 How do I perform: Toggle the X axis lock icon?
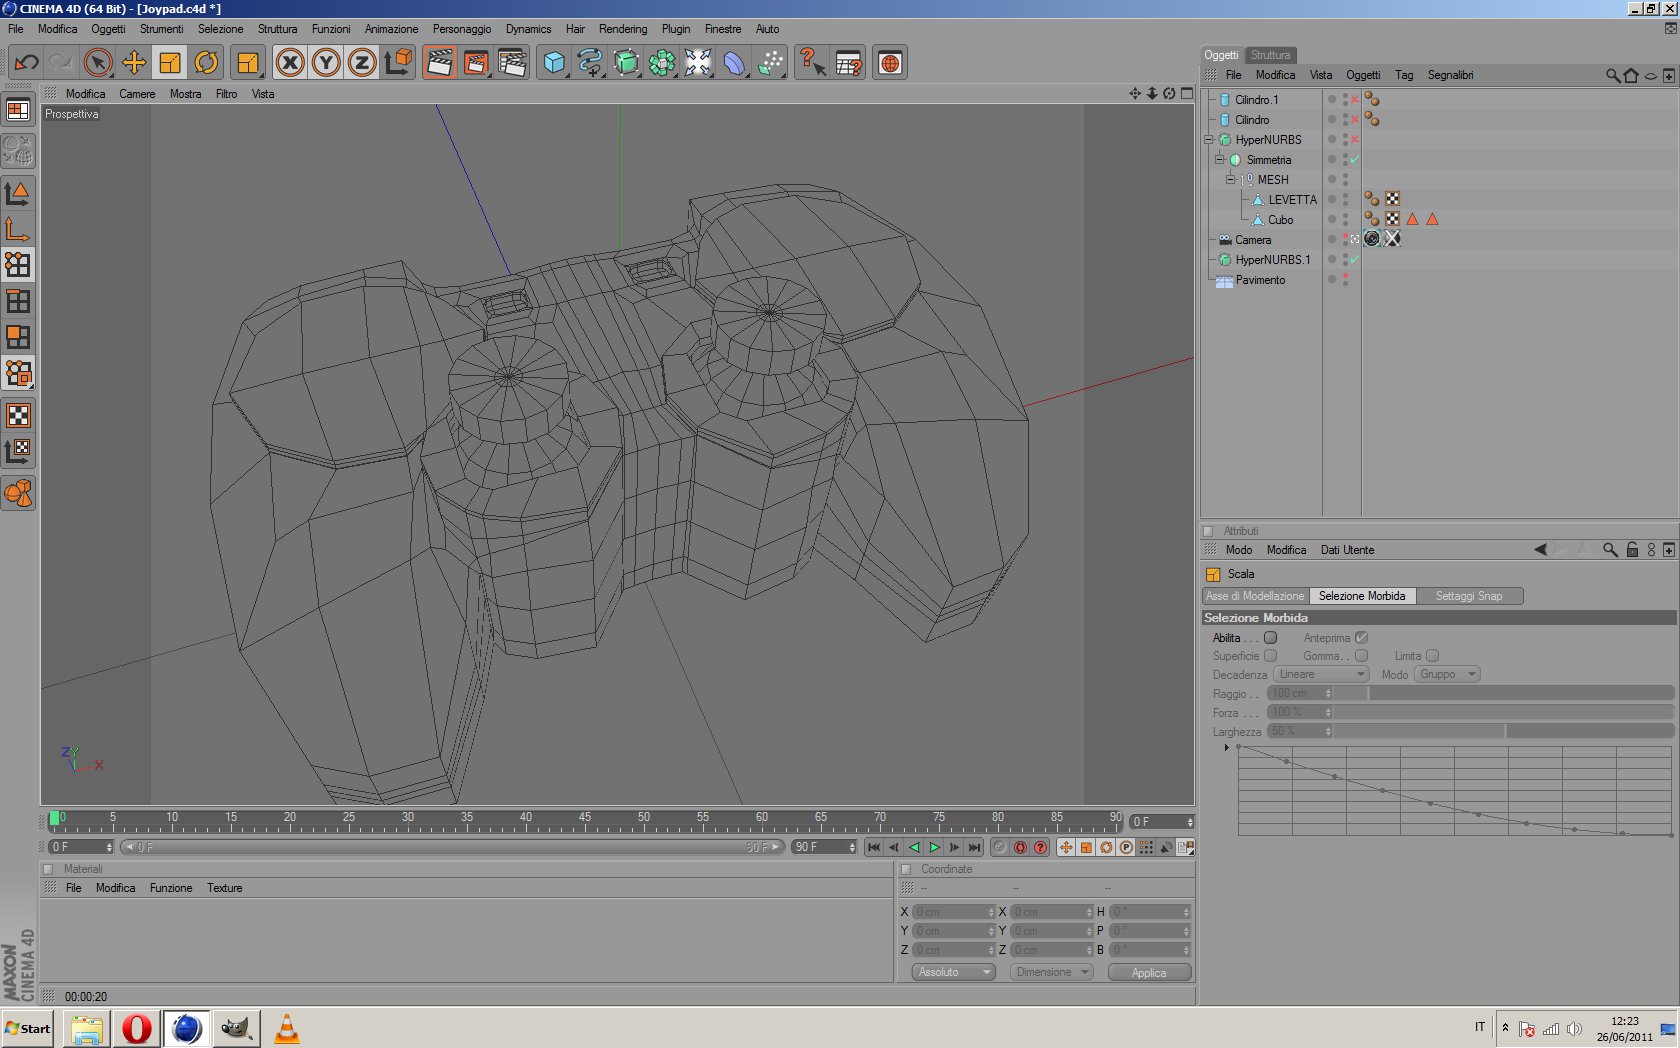coord(290,63)
